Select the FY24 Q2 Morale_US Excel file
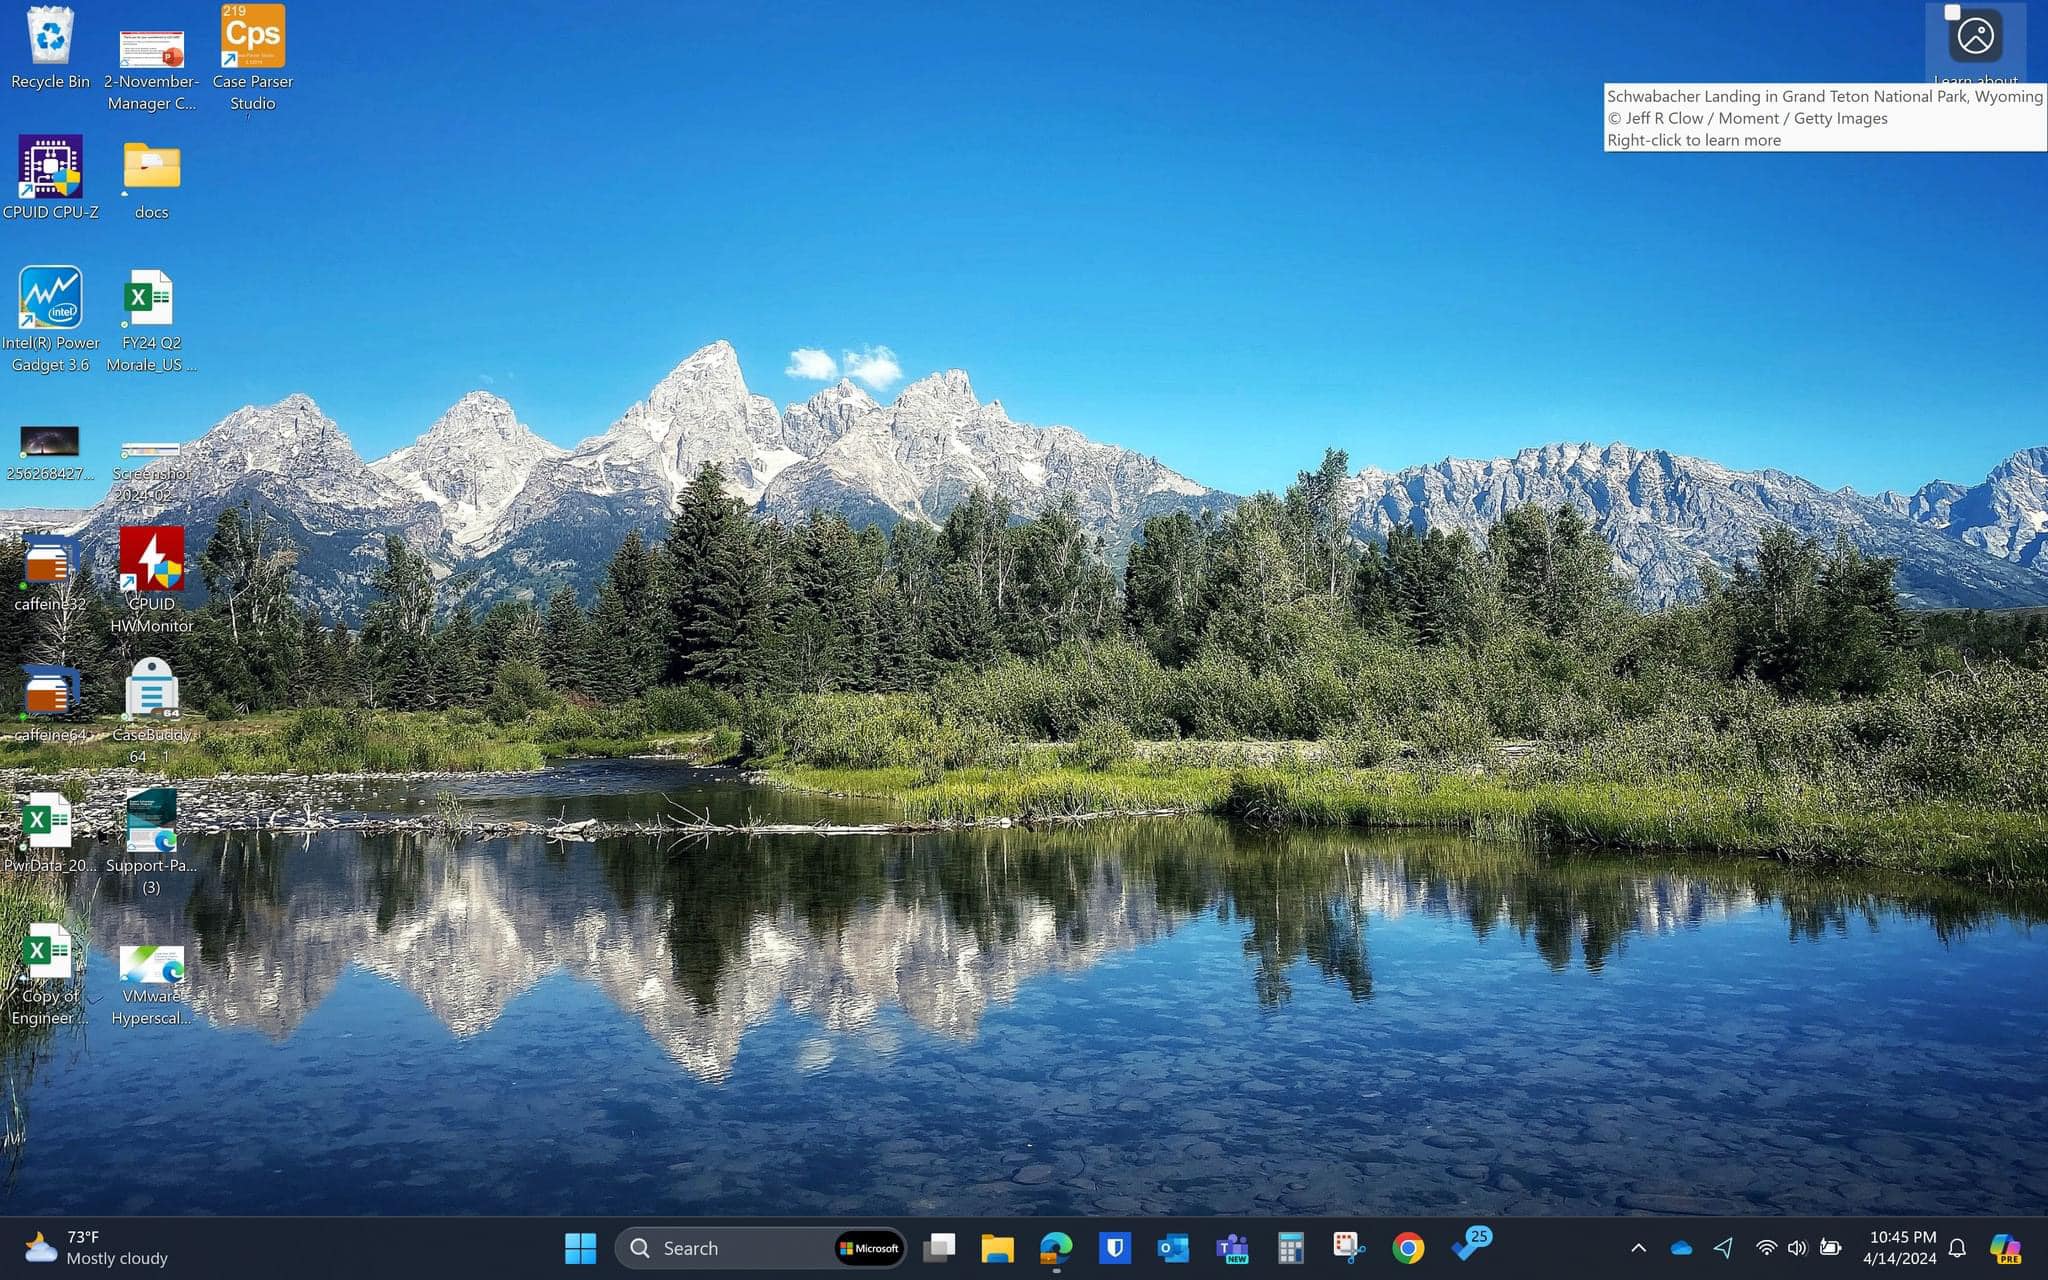 point(151,320)
